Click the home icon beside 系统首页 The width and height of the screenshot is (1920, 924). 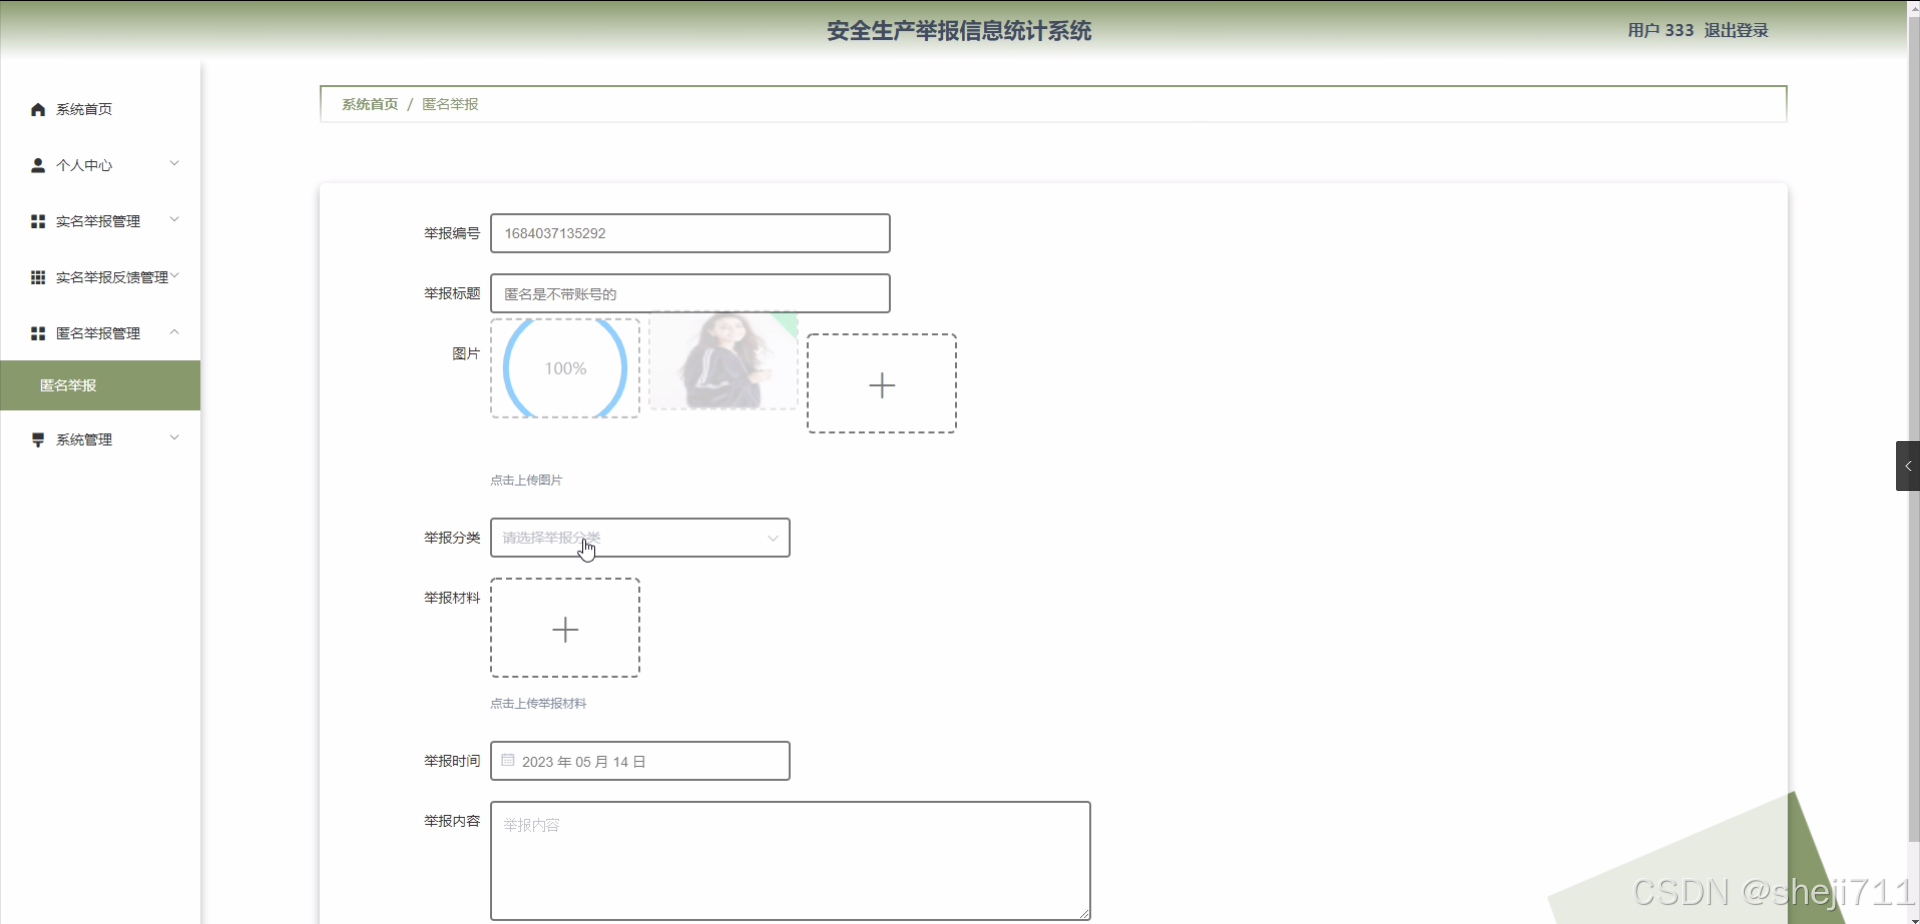pyautogui.click(x=38, y=109)
